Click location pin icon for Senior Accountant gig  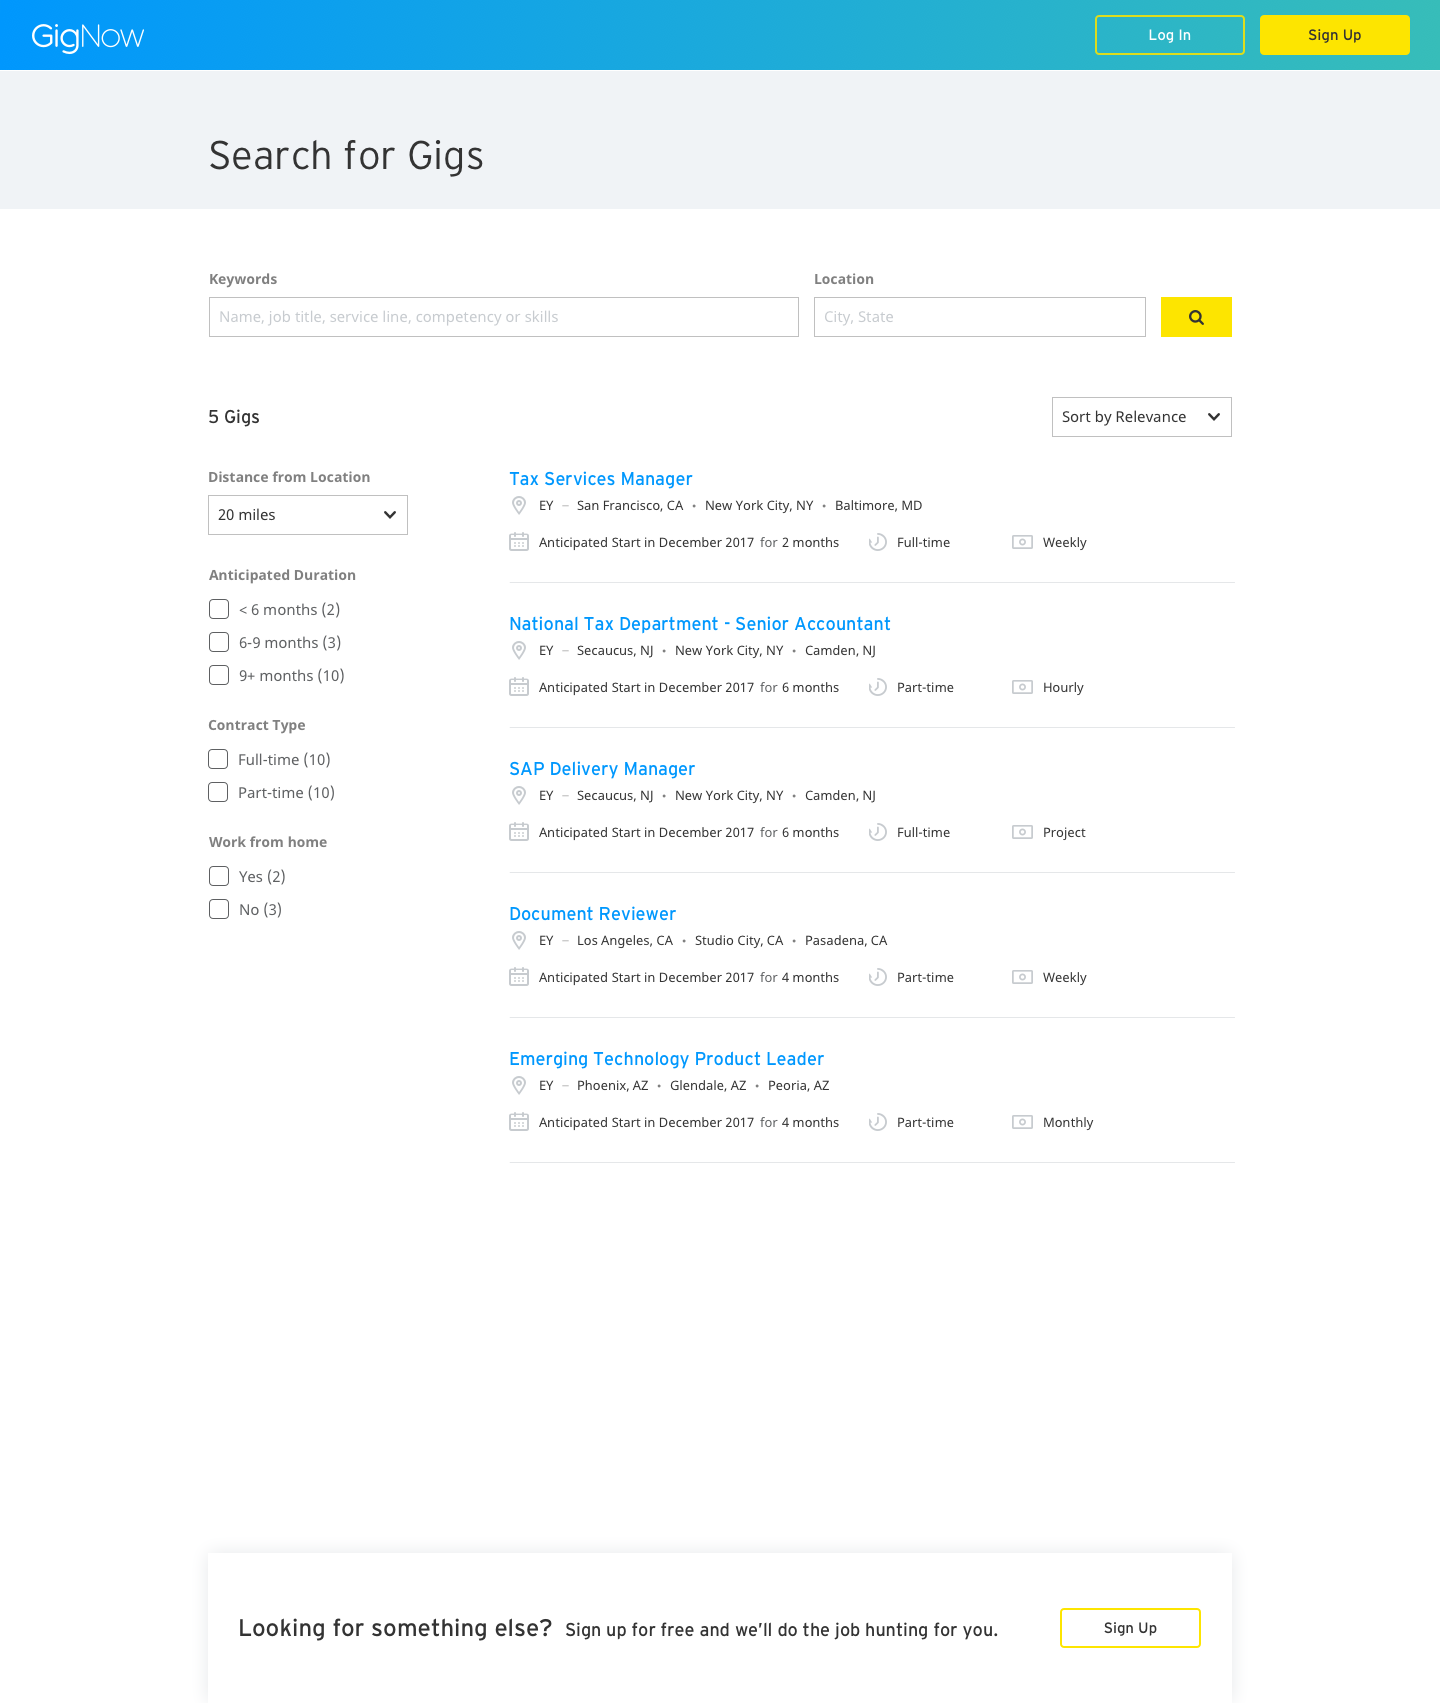click(519, 650)
